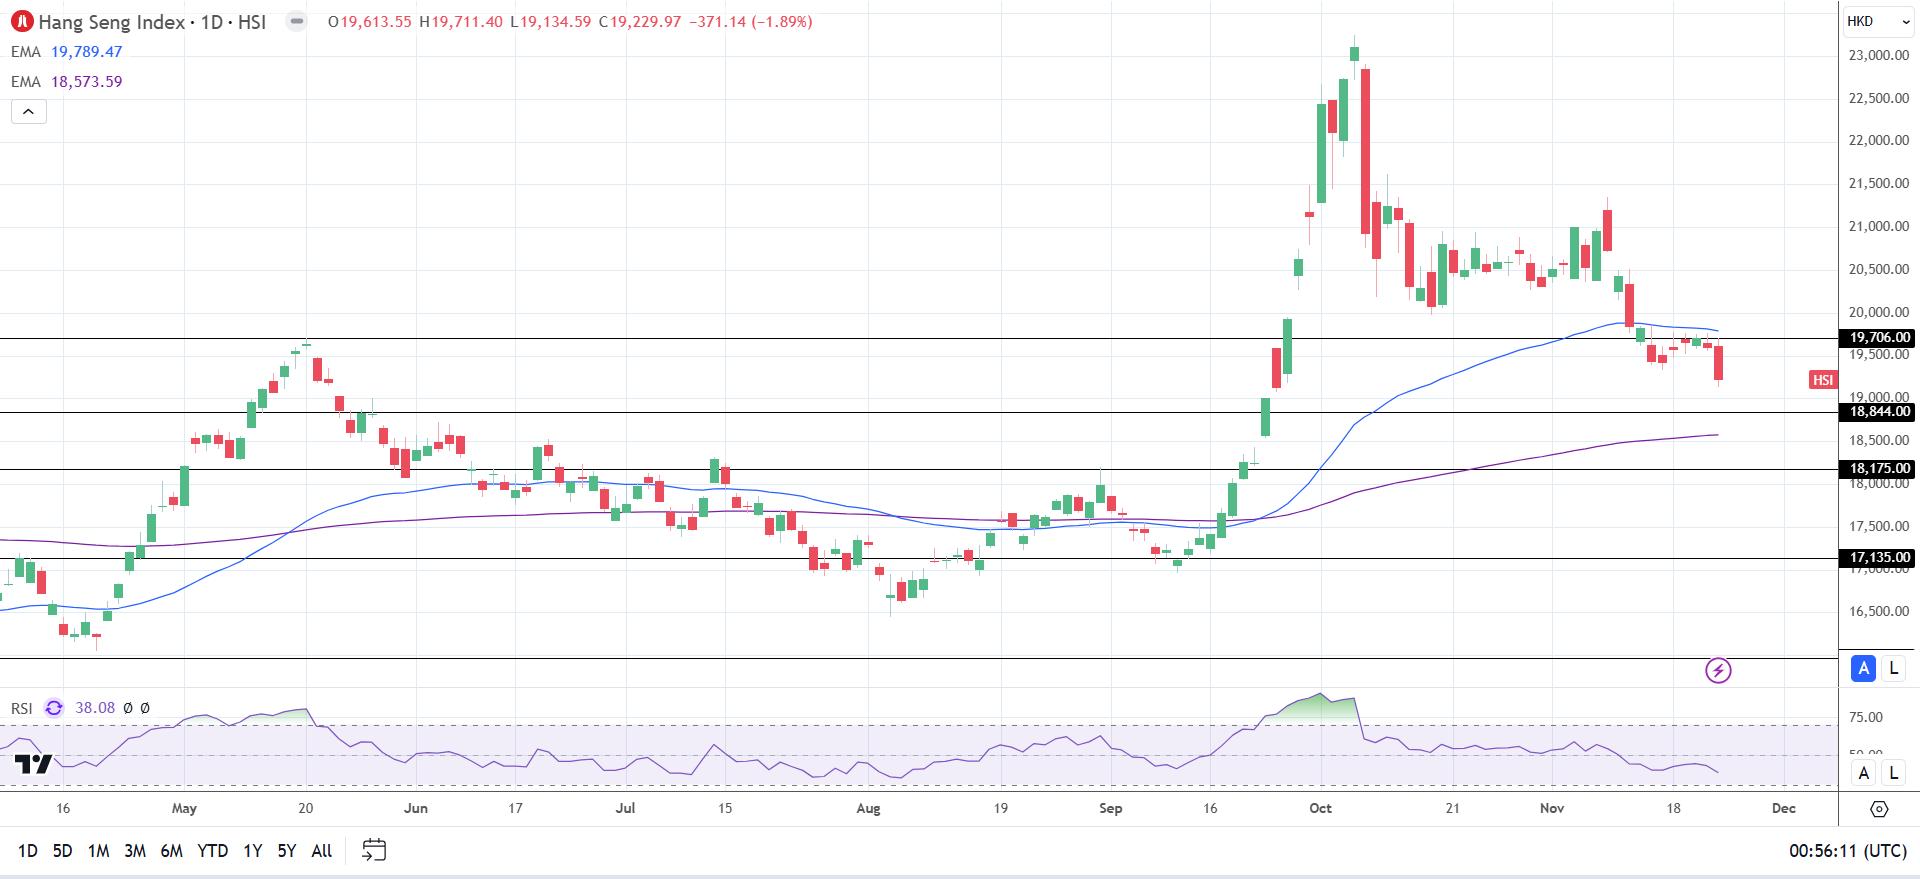1920x879 pixels.
Task: Click the Hang Seng Index · 1D · HSI title
Action: tap(152, 22)
